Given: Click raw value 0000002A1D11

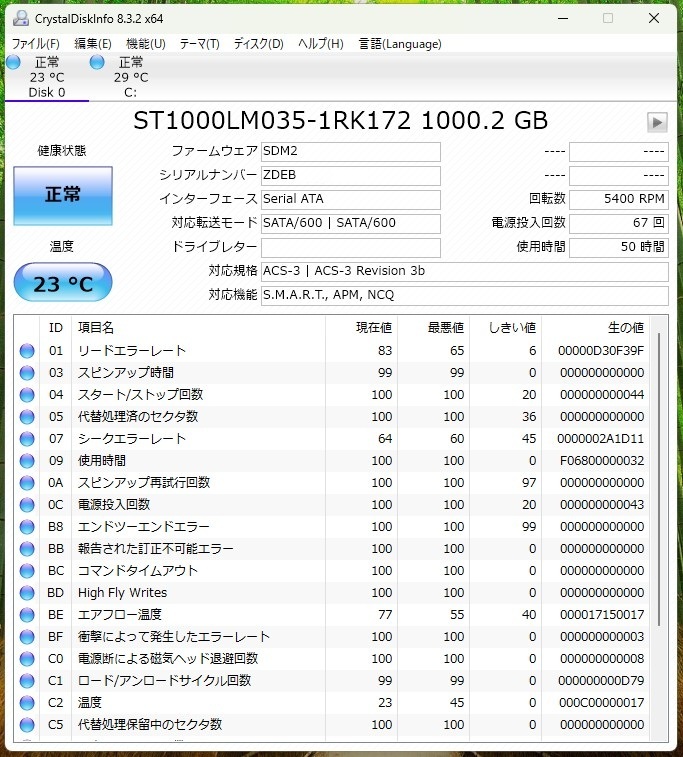Looking at the screenshot, I should pos(600,439).
